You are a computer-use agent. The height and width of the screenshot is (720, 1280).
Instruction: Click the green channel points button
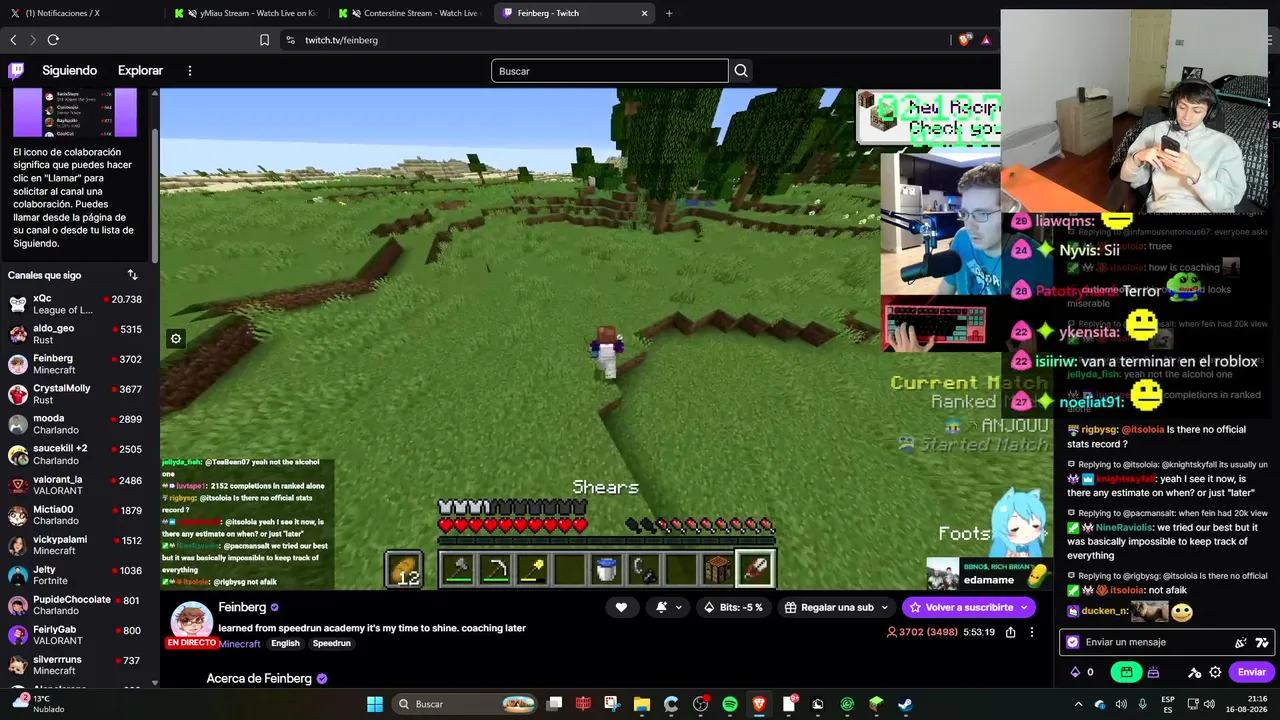[x=1127, y=672]
